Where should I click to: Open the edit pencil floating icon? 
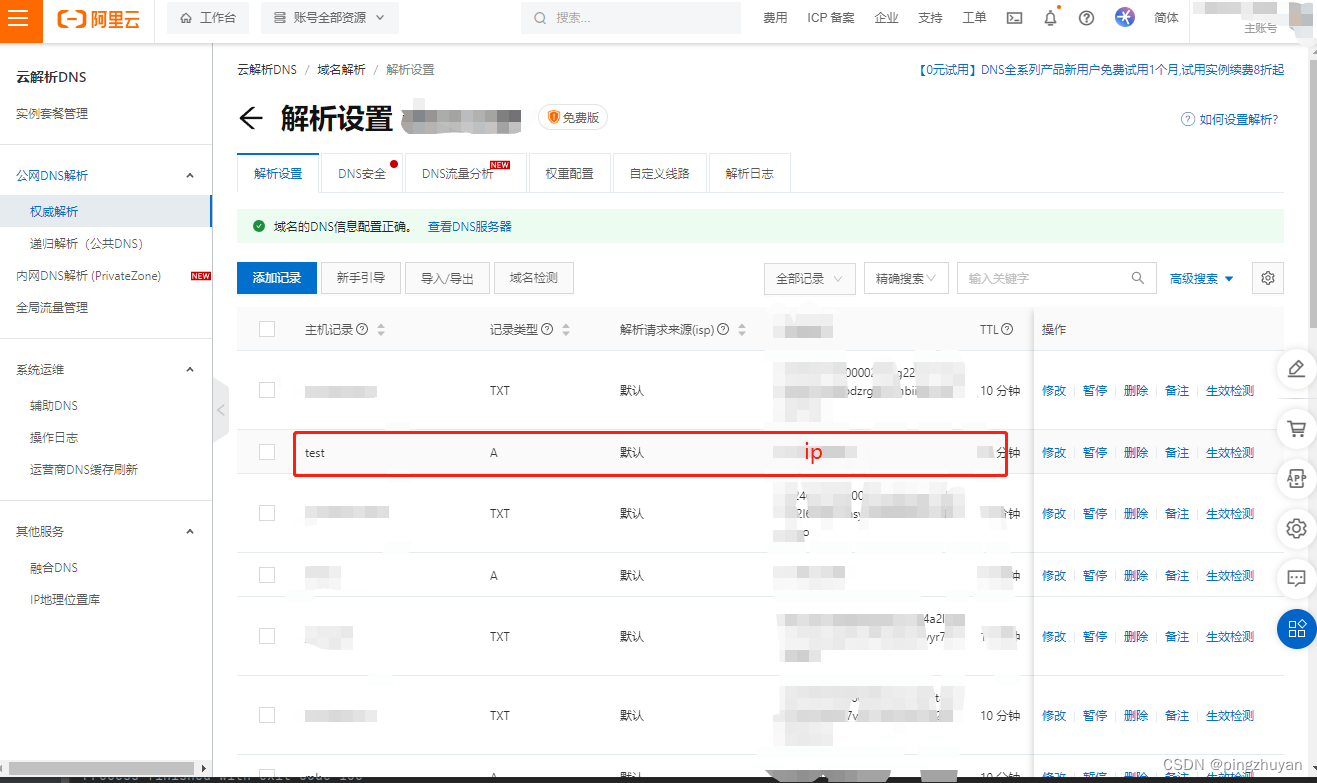click(x=1297, y=368)
